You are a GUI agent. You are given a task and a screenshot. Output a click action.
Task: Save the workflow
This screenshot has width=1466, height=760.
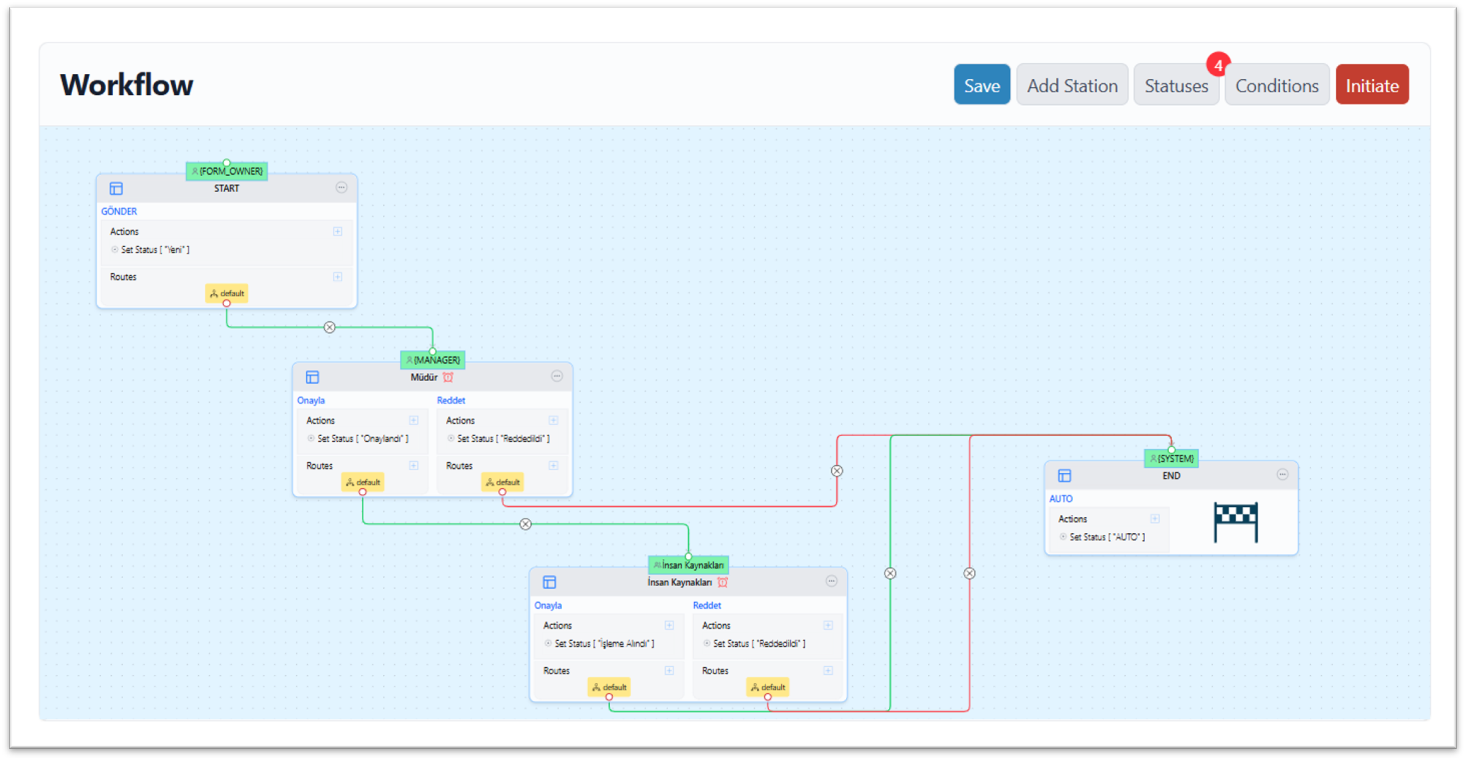pos(981,85)
